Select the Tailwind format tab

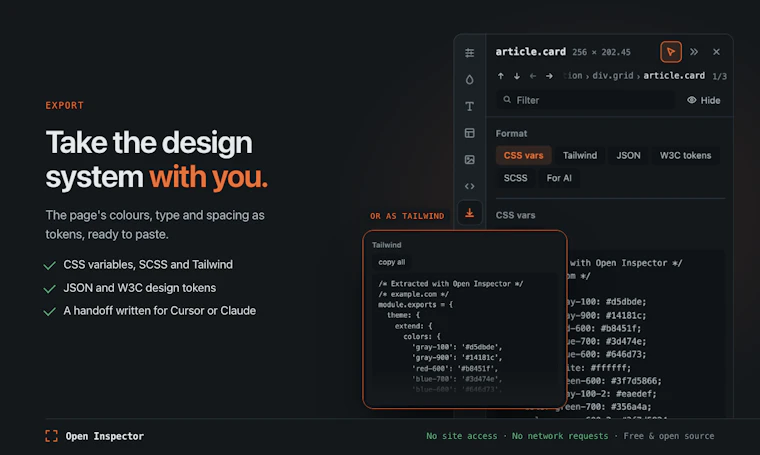(580, 156)
